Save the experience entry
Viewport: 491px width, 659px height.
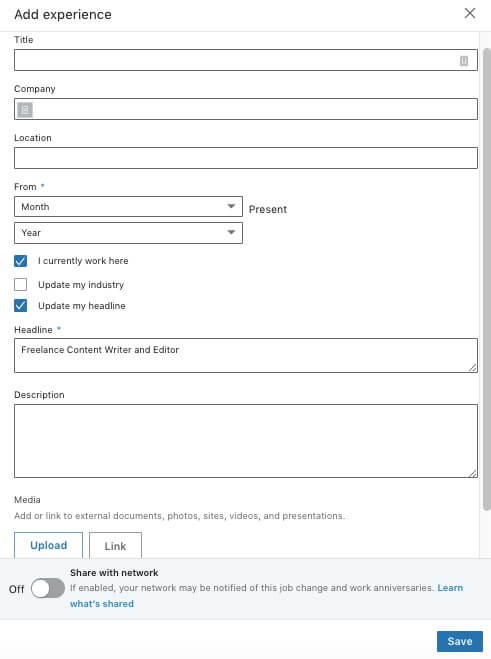click(x=459, y=641)
